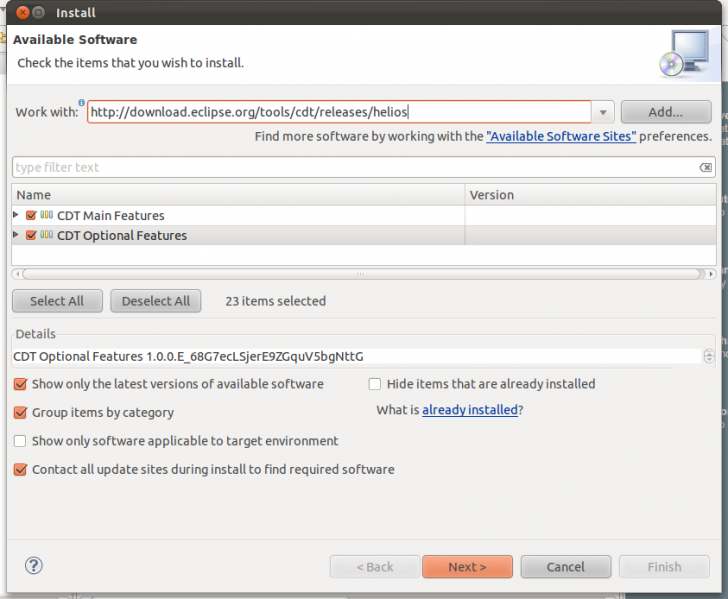Enable Show only software applicable to target environment
Viewport: 728px width, 599px height.
point(21,441)
